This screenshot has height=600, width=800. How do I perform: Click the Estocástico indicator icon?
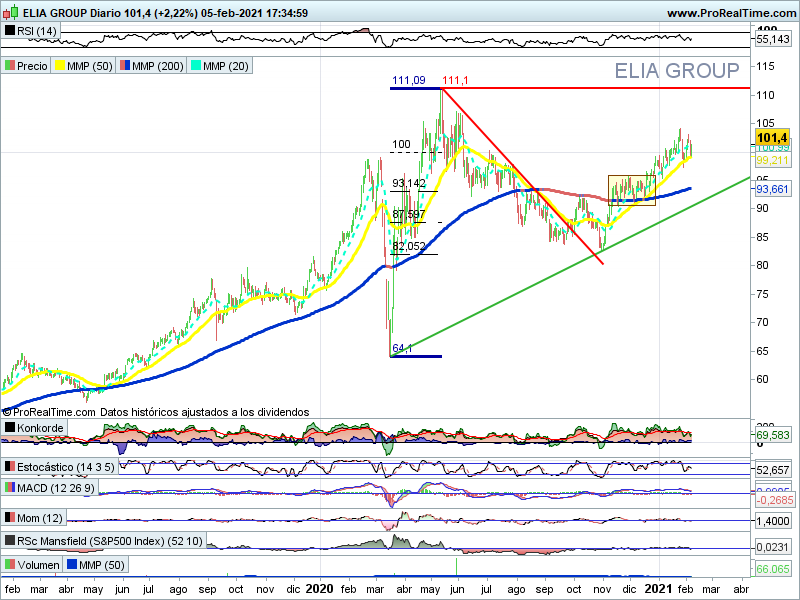9,466
